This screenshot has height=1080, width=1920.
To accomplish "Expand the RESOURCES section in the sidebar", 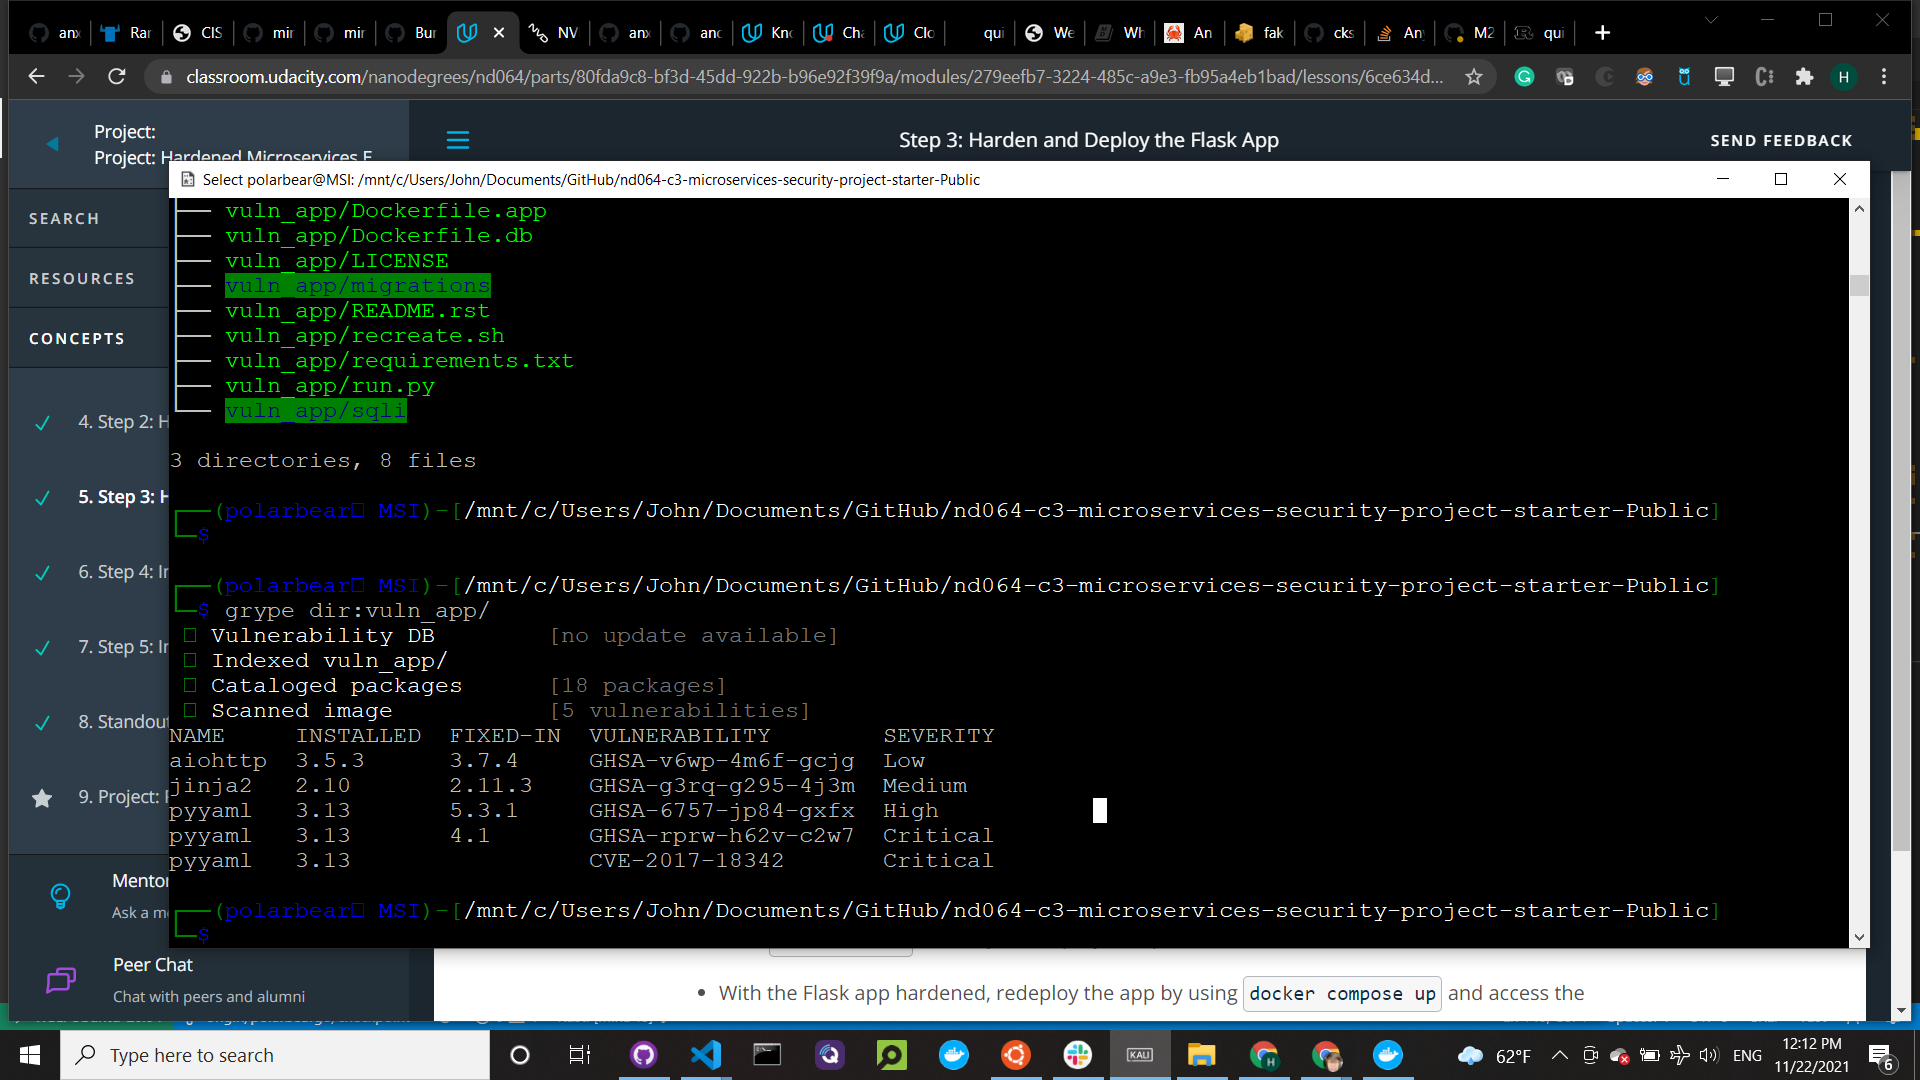I will pyautogui.click(x=82, y=279).
